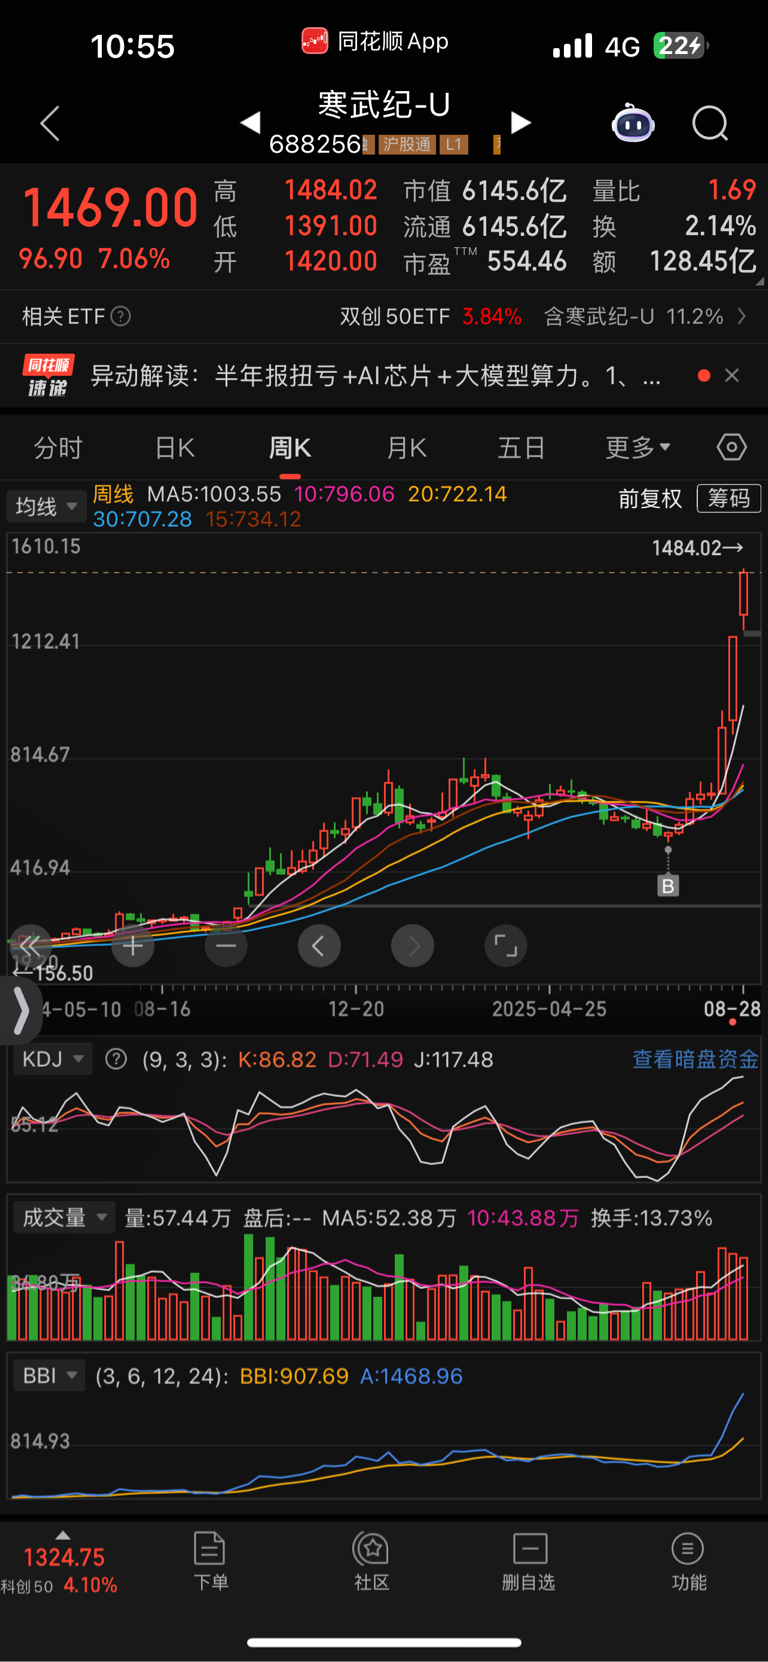Move chart left with arrow button
The width and height of the screenshot is (768, 1662).
click(x=319, y=945)
